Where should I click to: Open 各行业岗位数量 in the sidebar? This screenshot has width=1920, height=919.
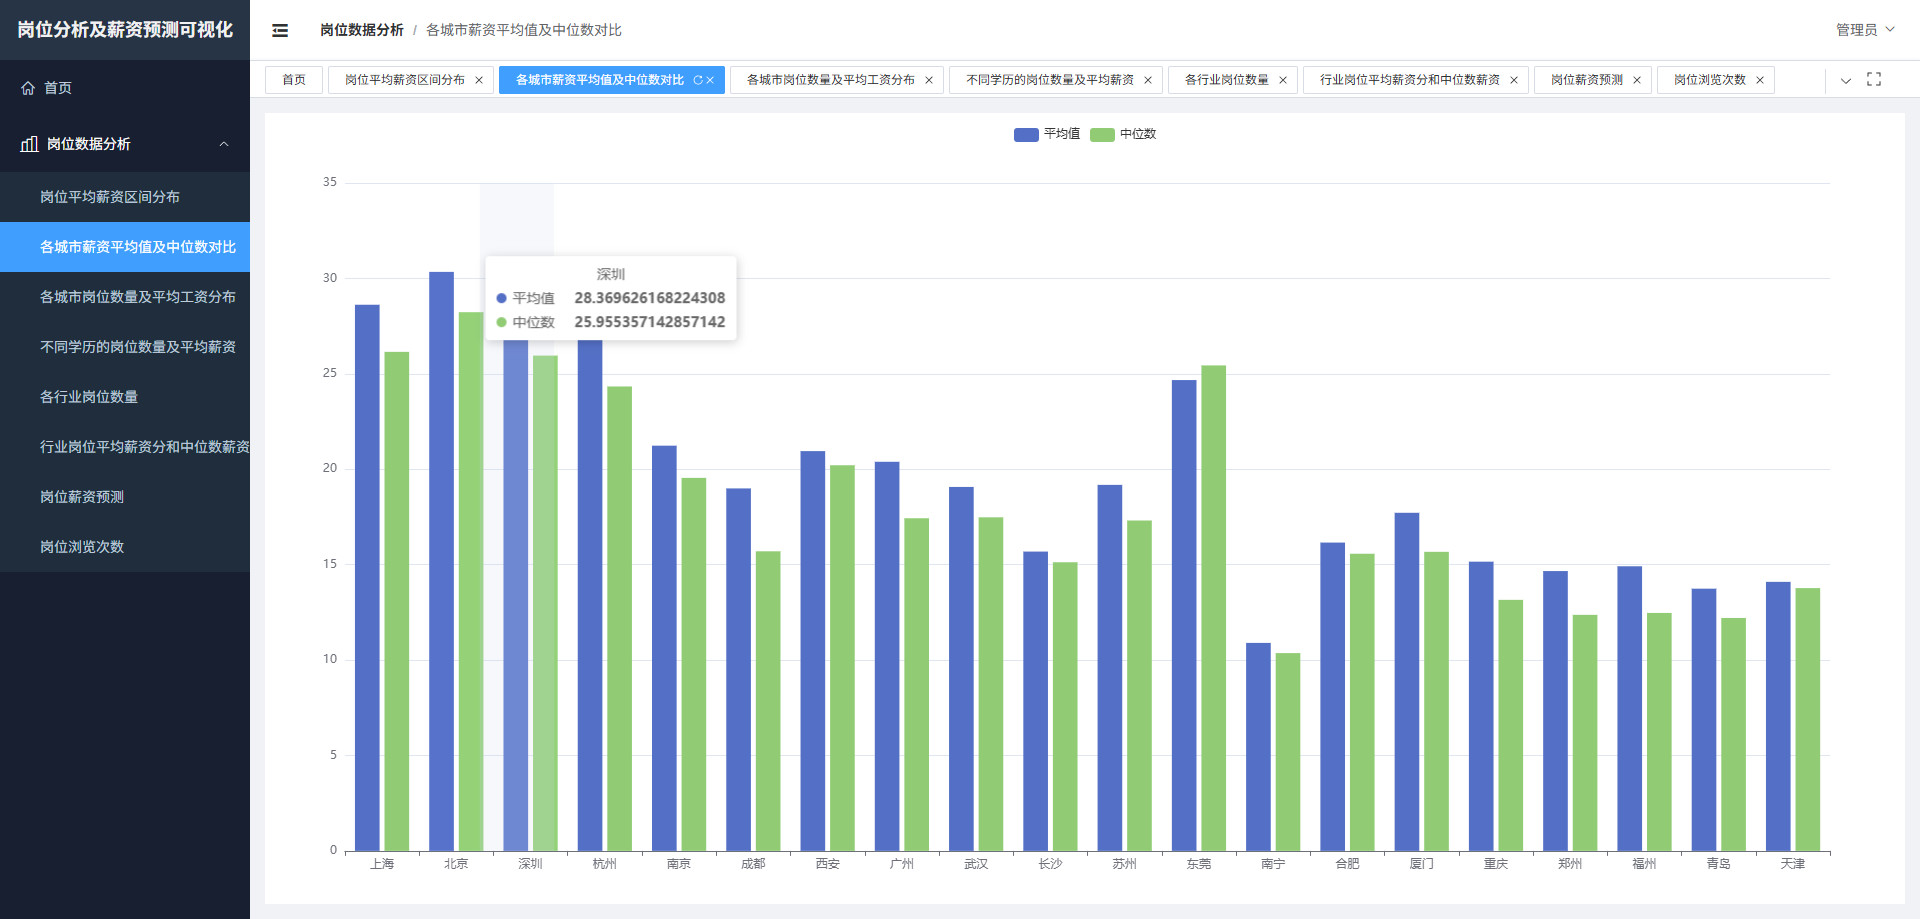[125, 397]
